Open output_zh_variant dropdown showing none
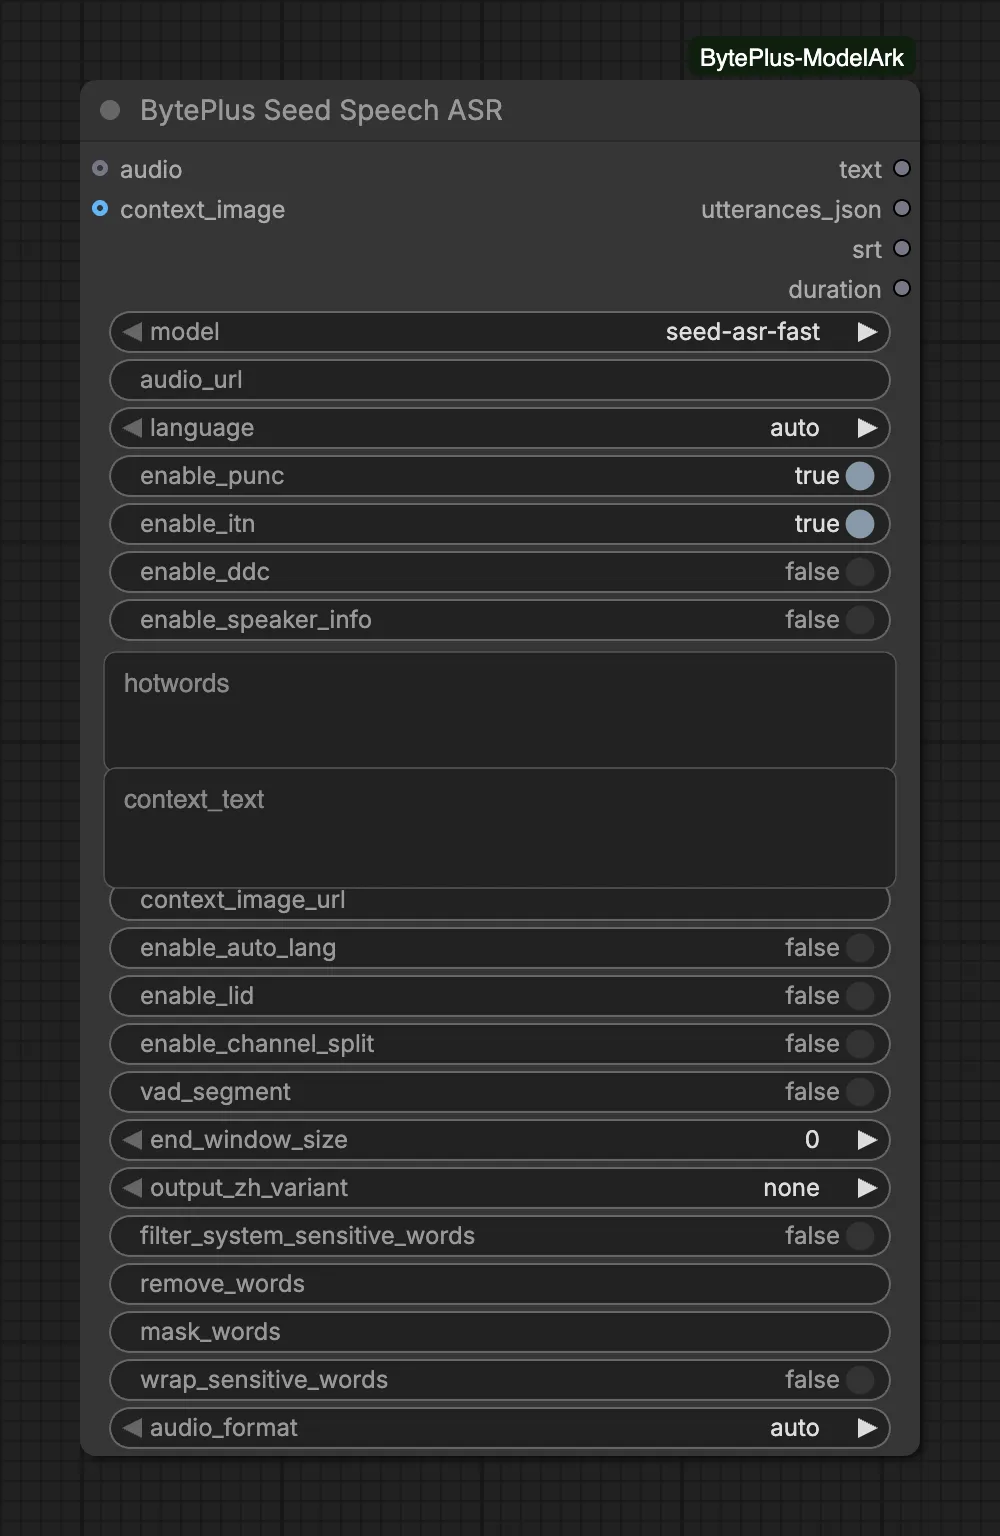The height and width of the screenshot is (1536, 1000). point(500,1188)
